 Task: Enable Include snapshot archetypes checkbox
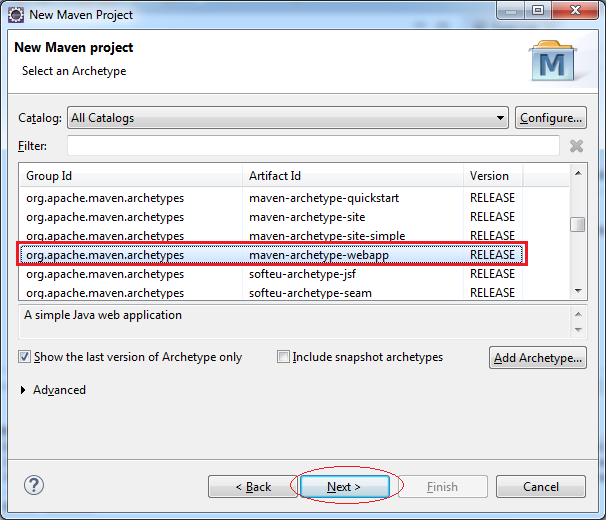[283, 356]
